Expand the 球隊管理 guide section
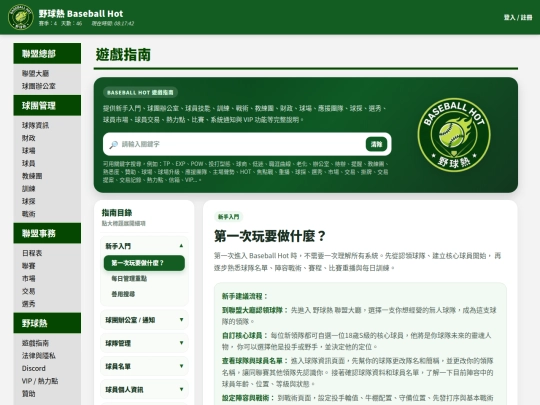The image size is (540, 405). [x=144, y=343]
